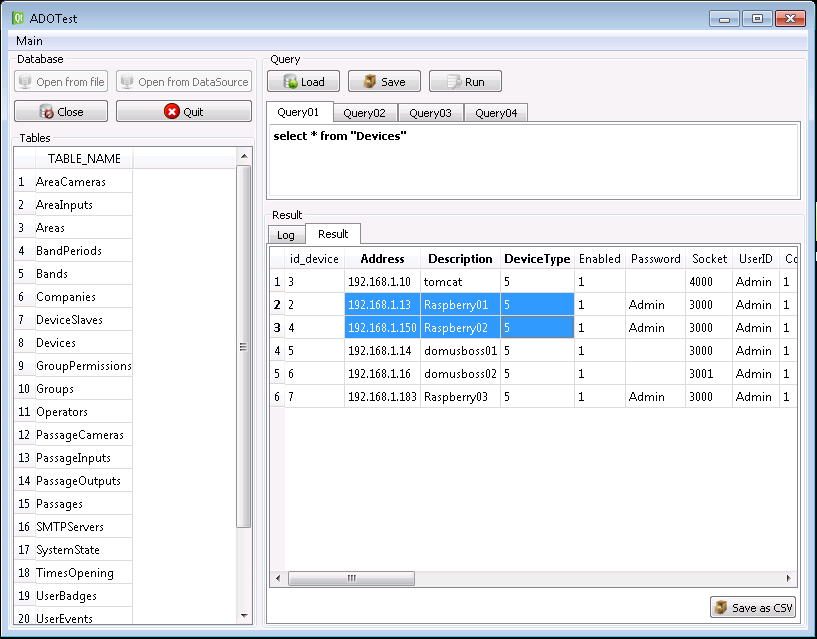Select the DeviceSlaves table
Viewport: 817px width, 639px height.
[83, 320]
